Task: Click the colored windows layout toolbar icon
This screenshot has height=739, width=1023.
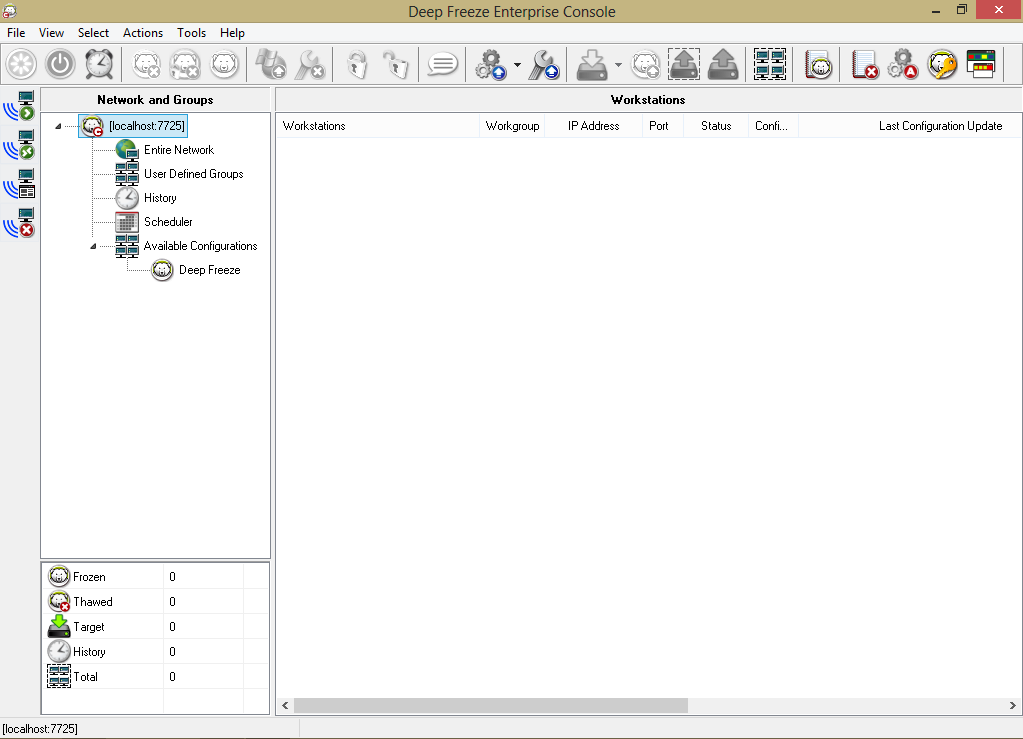Action: coord(981,65)
